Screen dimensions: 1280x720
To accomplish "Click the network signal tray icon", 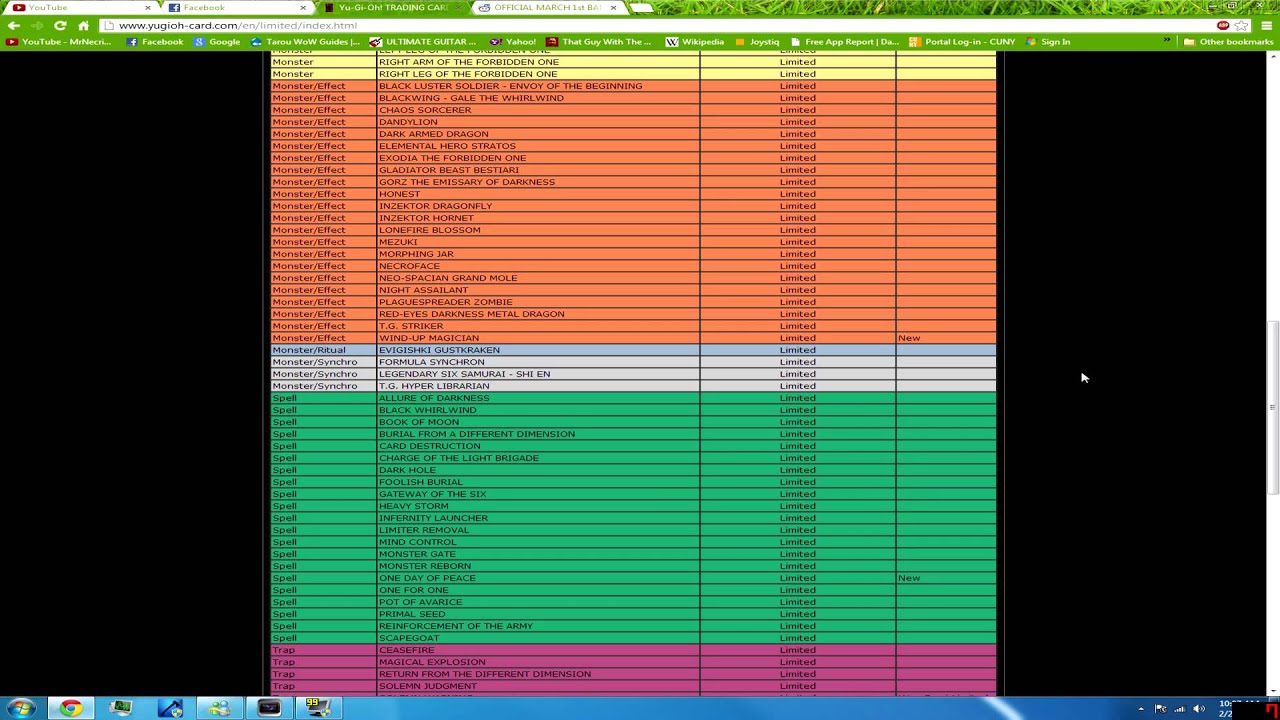I will point(1179,709).
